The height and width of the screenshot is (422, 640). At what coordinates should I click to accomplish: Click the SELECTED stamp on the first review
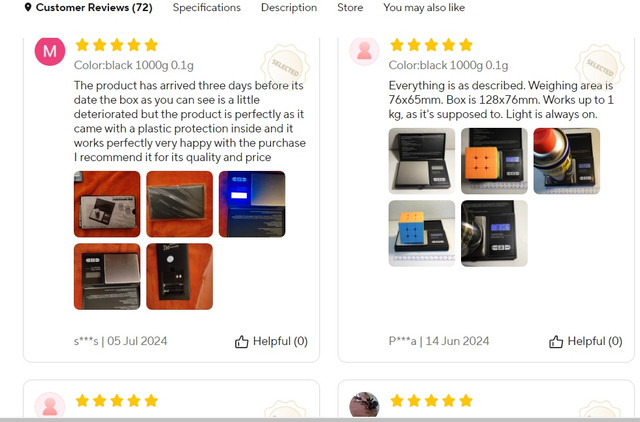coord(285,66)
